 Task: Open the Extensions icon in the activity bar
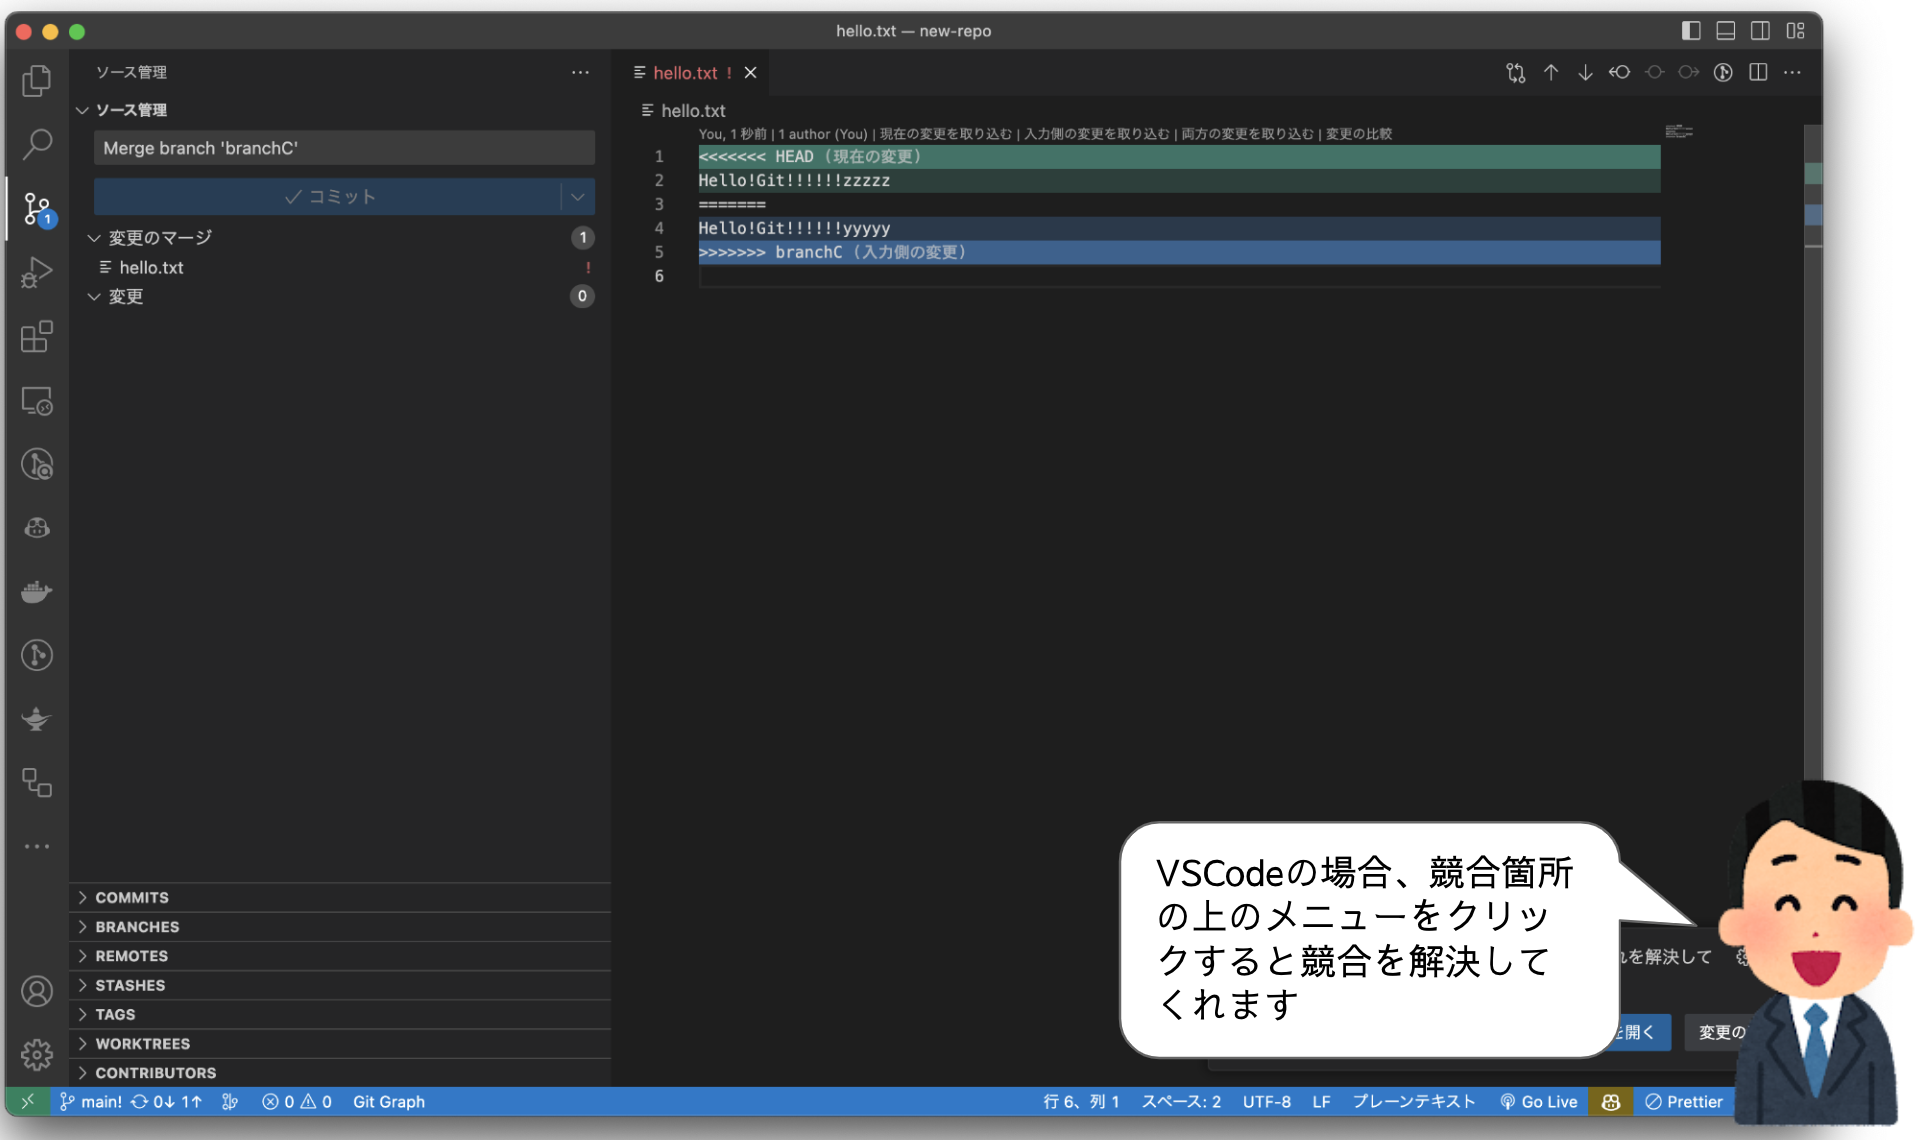(37, 337)
